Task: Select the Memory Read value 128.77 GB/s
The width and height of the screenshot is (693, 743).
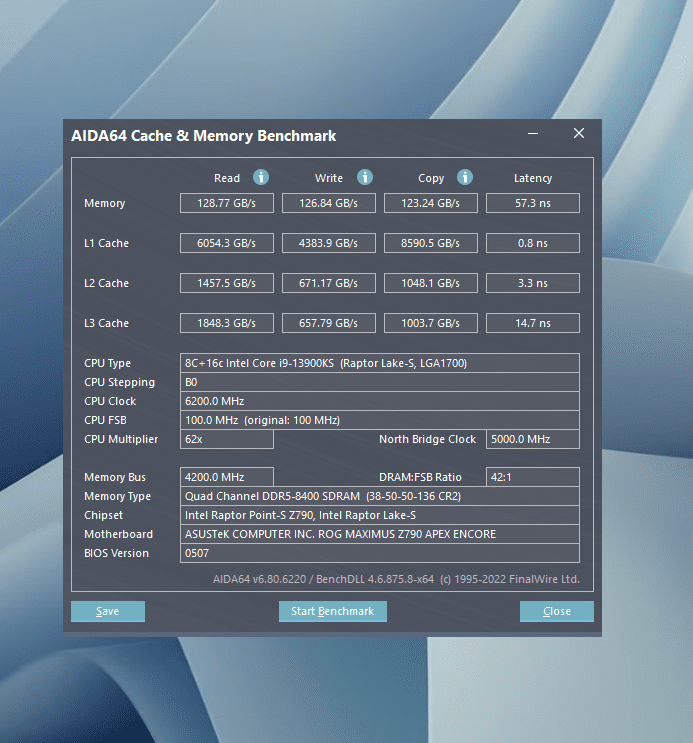Action: 227,203
